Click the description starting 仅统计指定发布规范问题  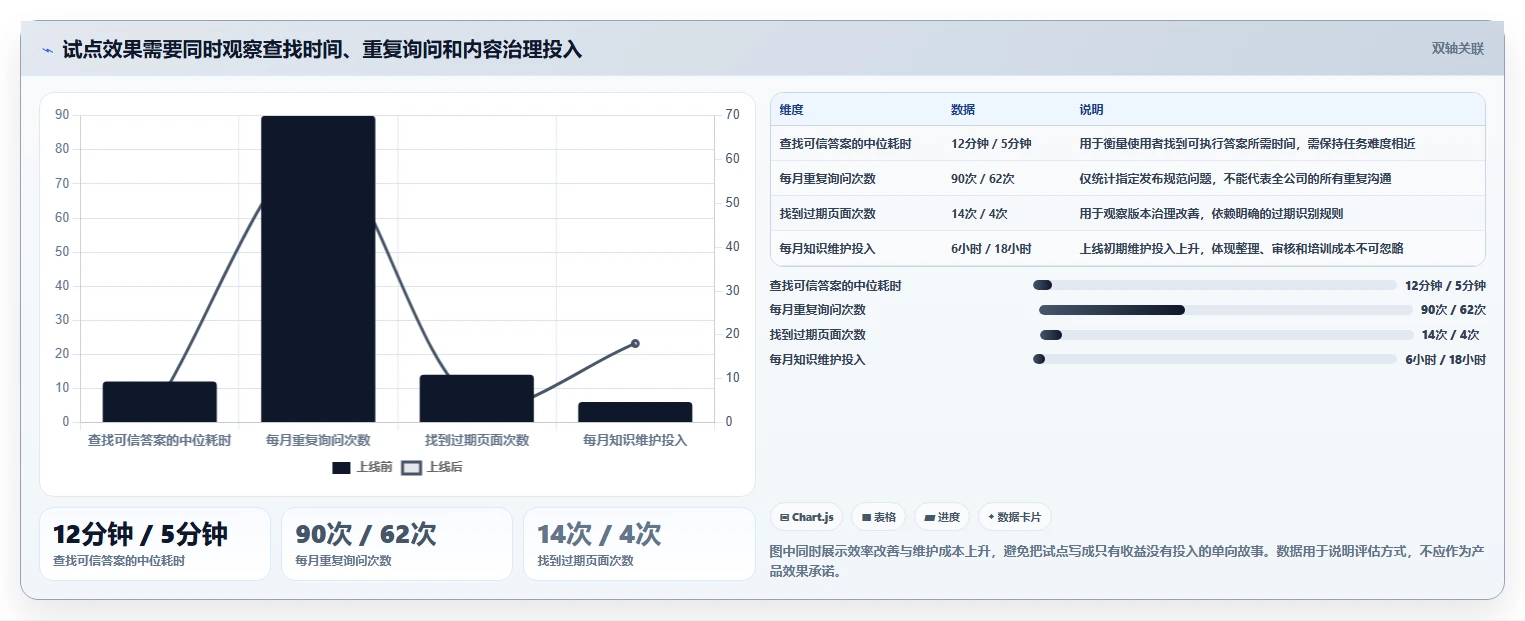pos(1235,179)
